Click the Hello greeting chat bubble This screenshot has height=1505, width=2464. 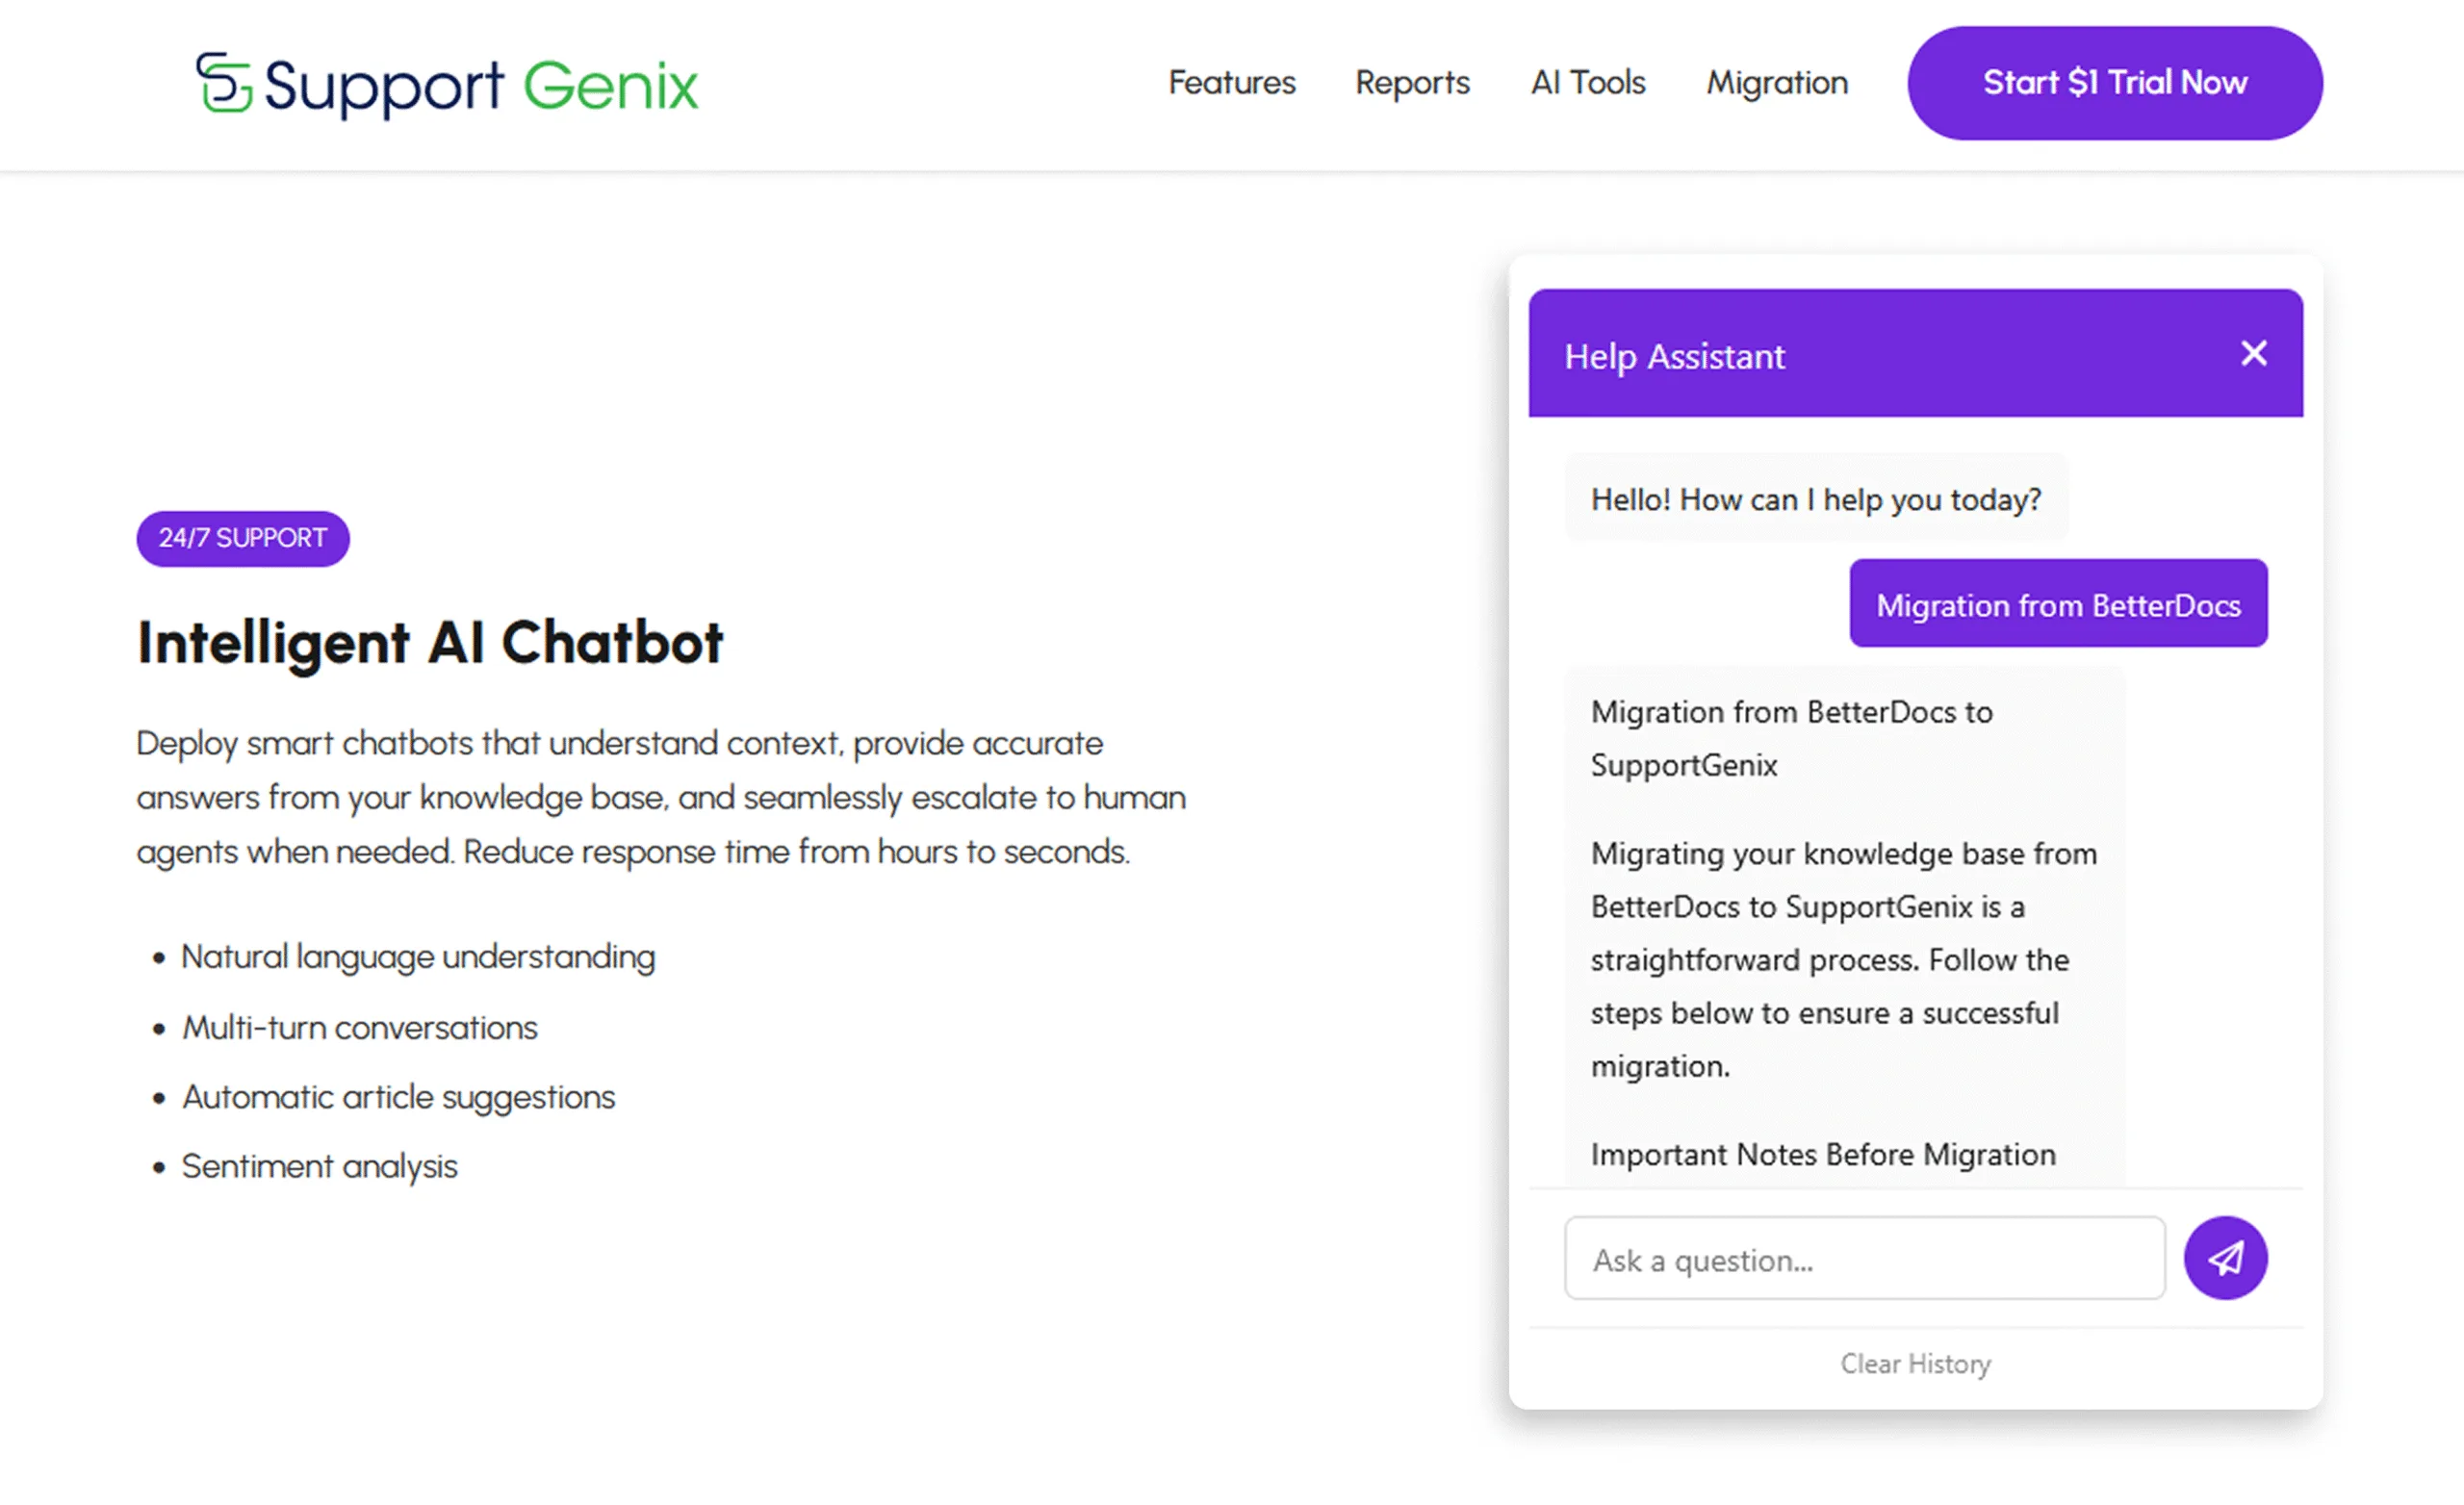1816,498
